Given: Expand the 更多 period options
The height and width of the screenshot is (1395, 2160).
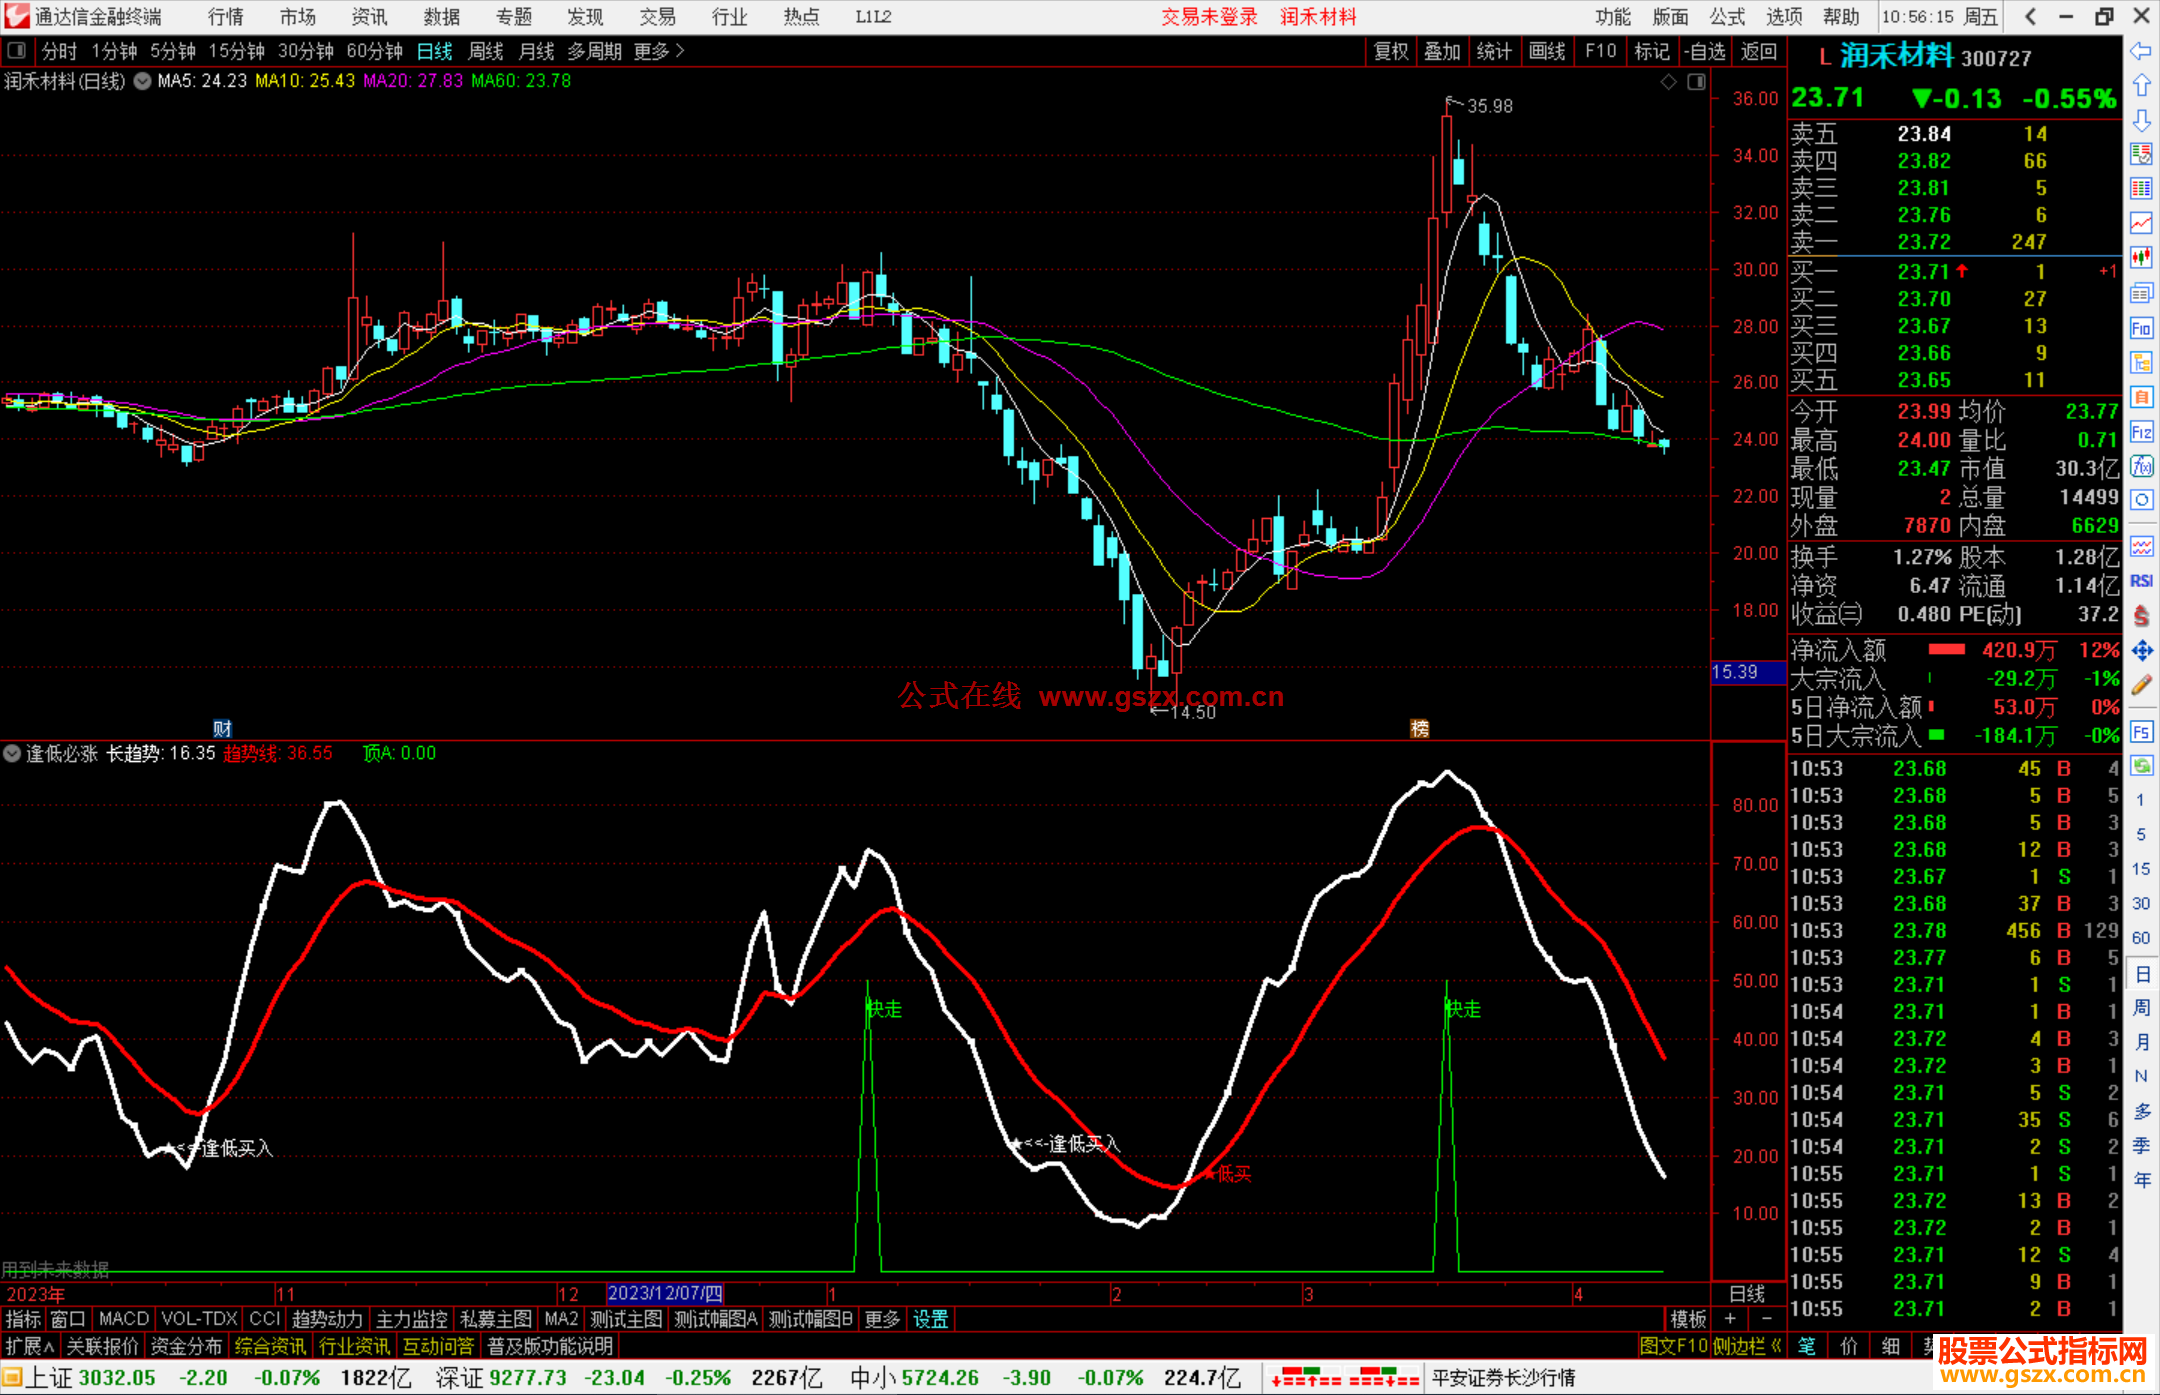Looking at the screenshot, I should [659, 51].
